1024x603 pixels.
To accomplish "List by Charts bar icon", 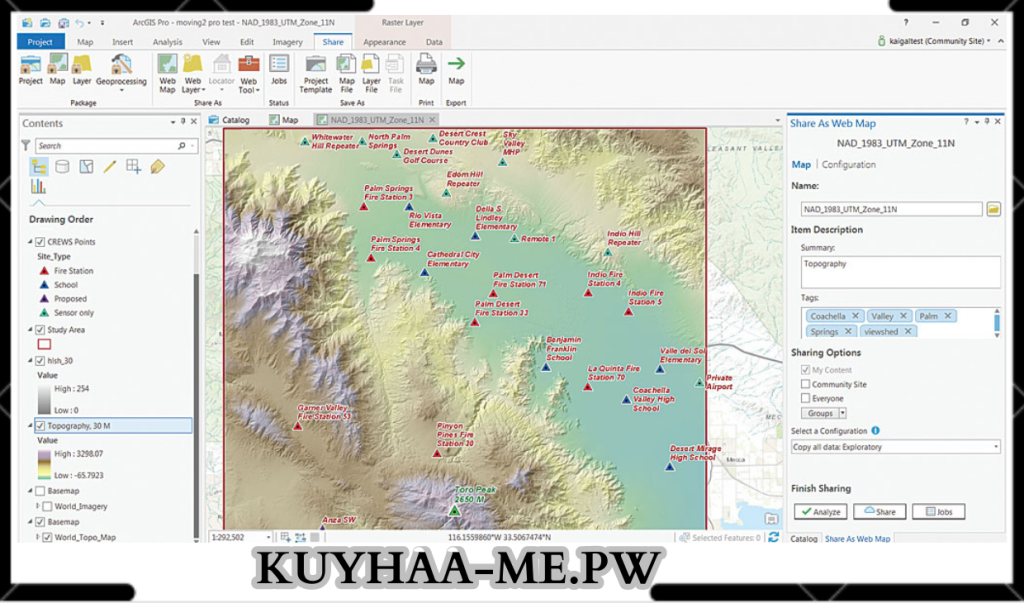I will coord(38,187).
